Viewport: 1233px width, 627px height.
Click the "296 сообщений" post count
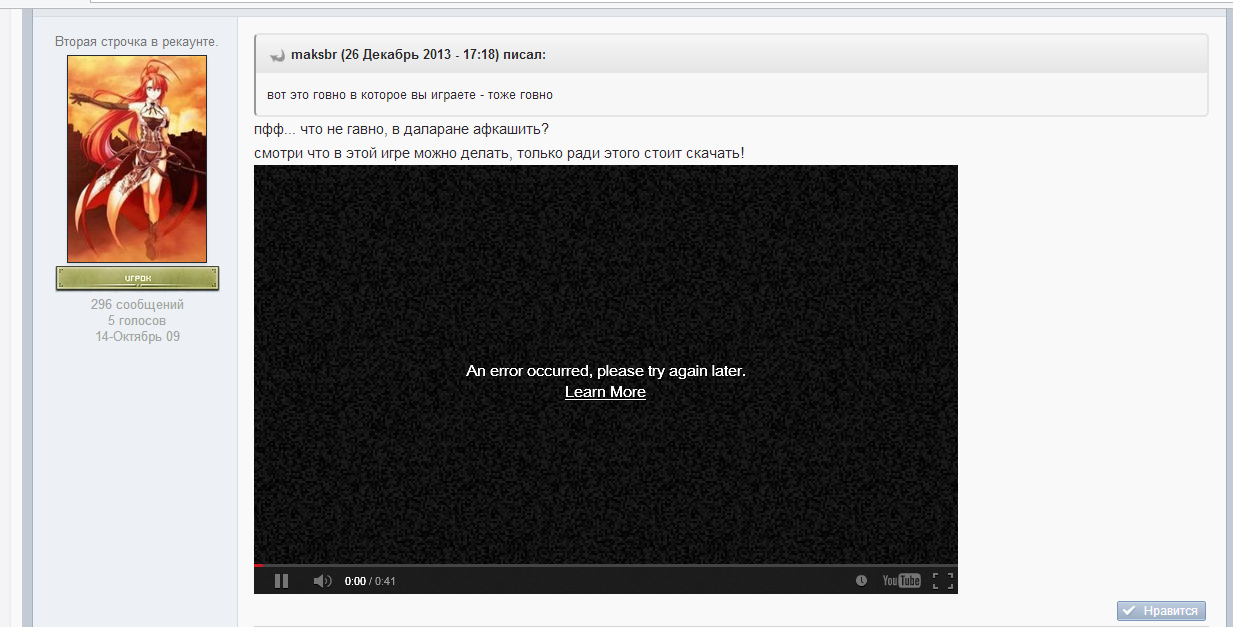coord(137,305)
